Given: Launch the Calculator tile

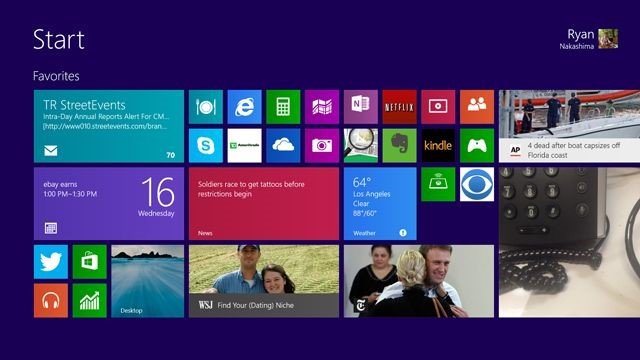Looking at the screenshot, I should [283, 107].
